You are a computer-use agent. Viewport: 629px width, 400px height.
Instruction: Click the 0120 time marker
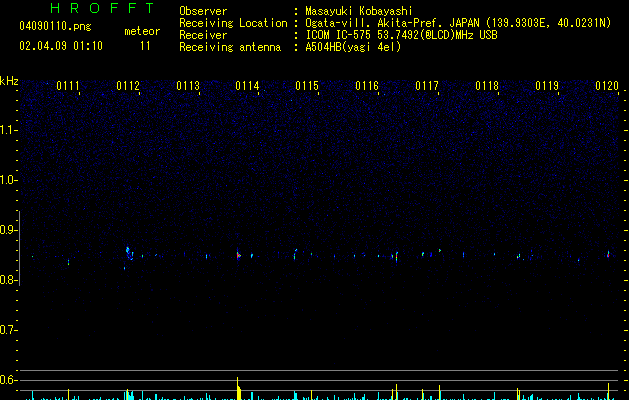coord(607,86)
